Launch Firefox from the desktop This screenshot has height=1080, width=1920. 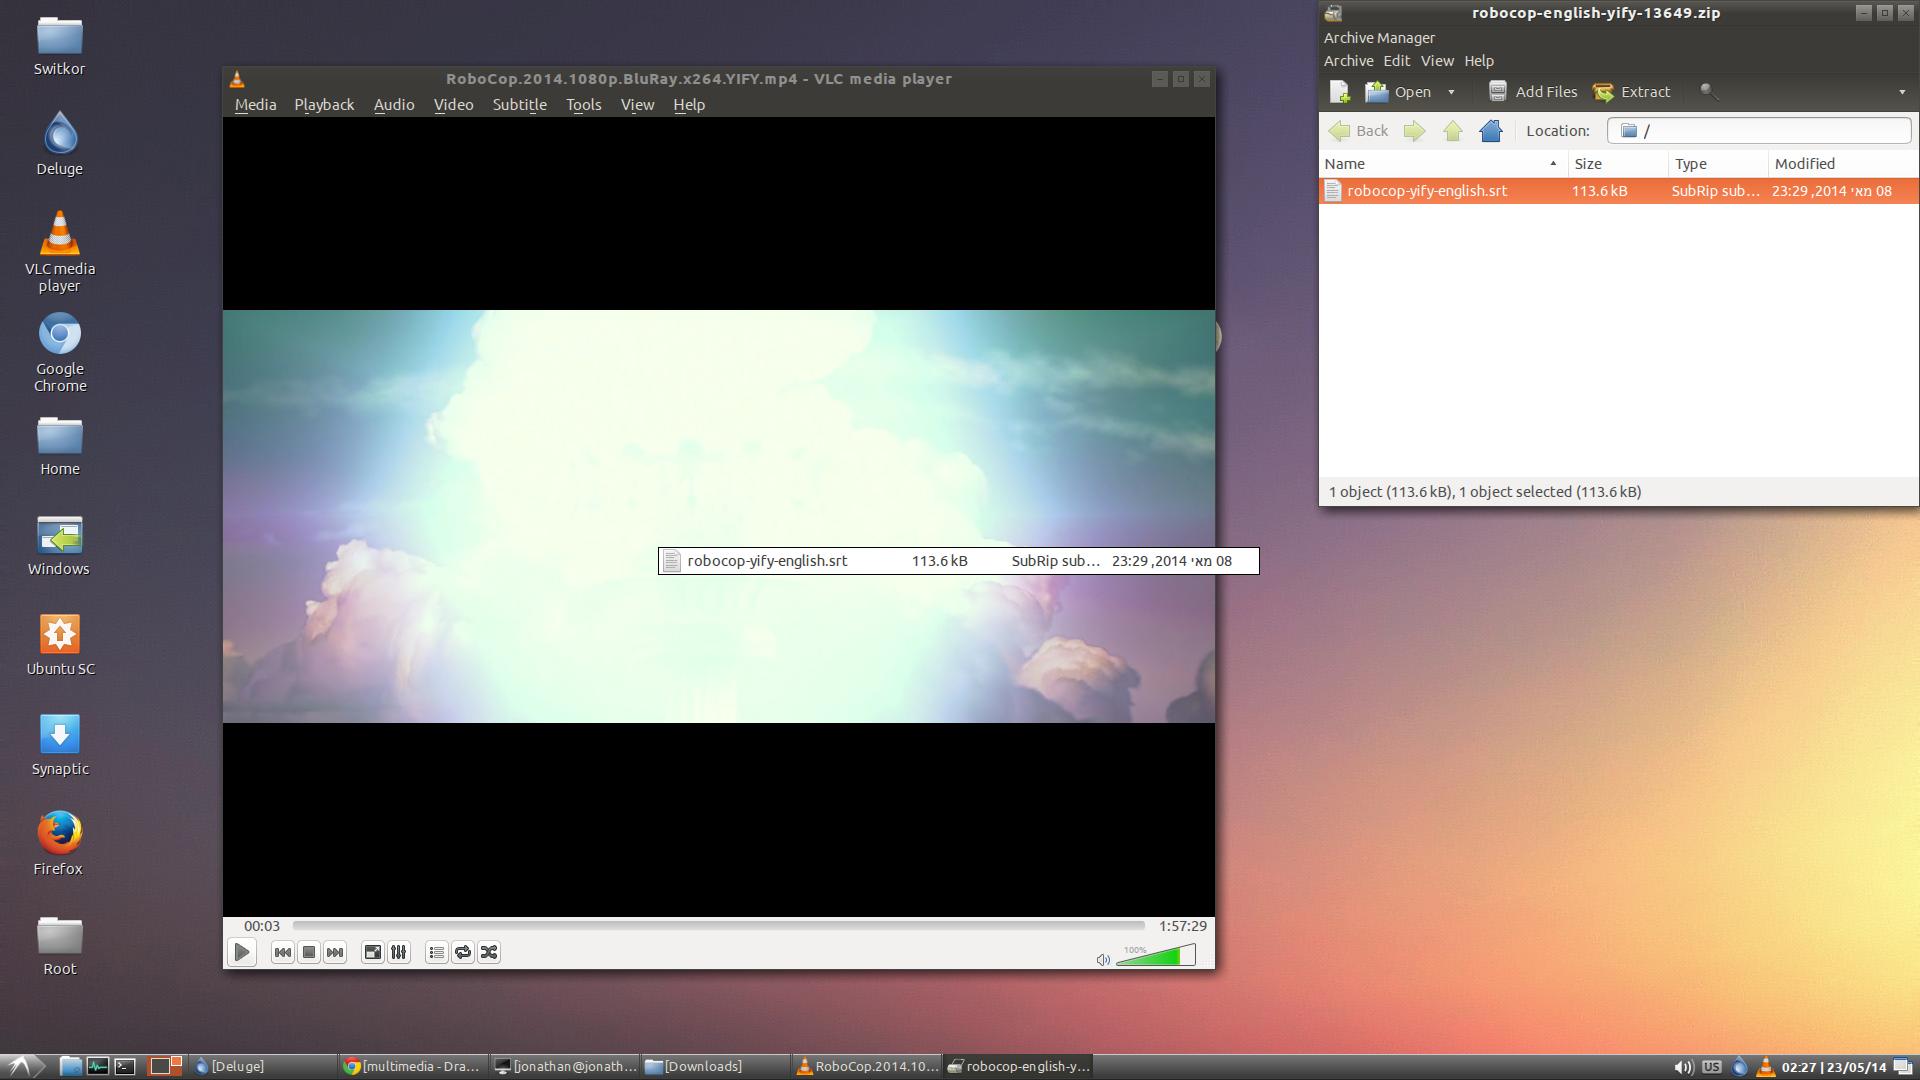(x=59, y=844)
